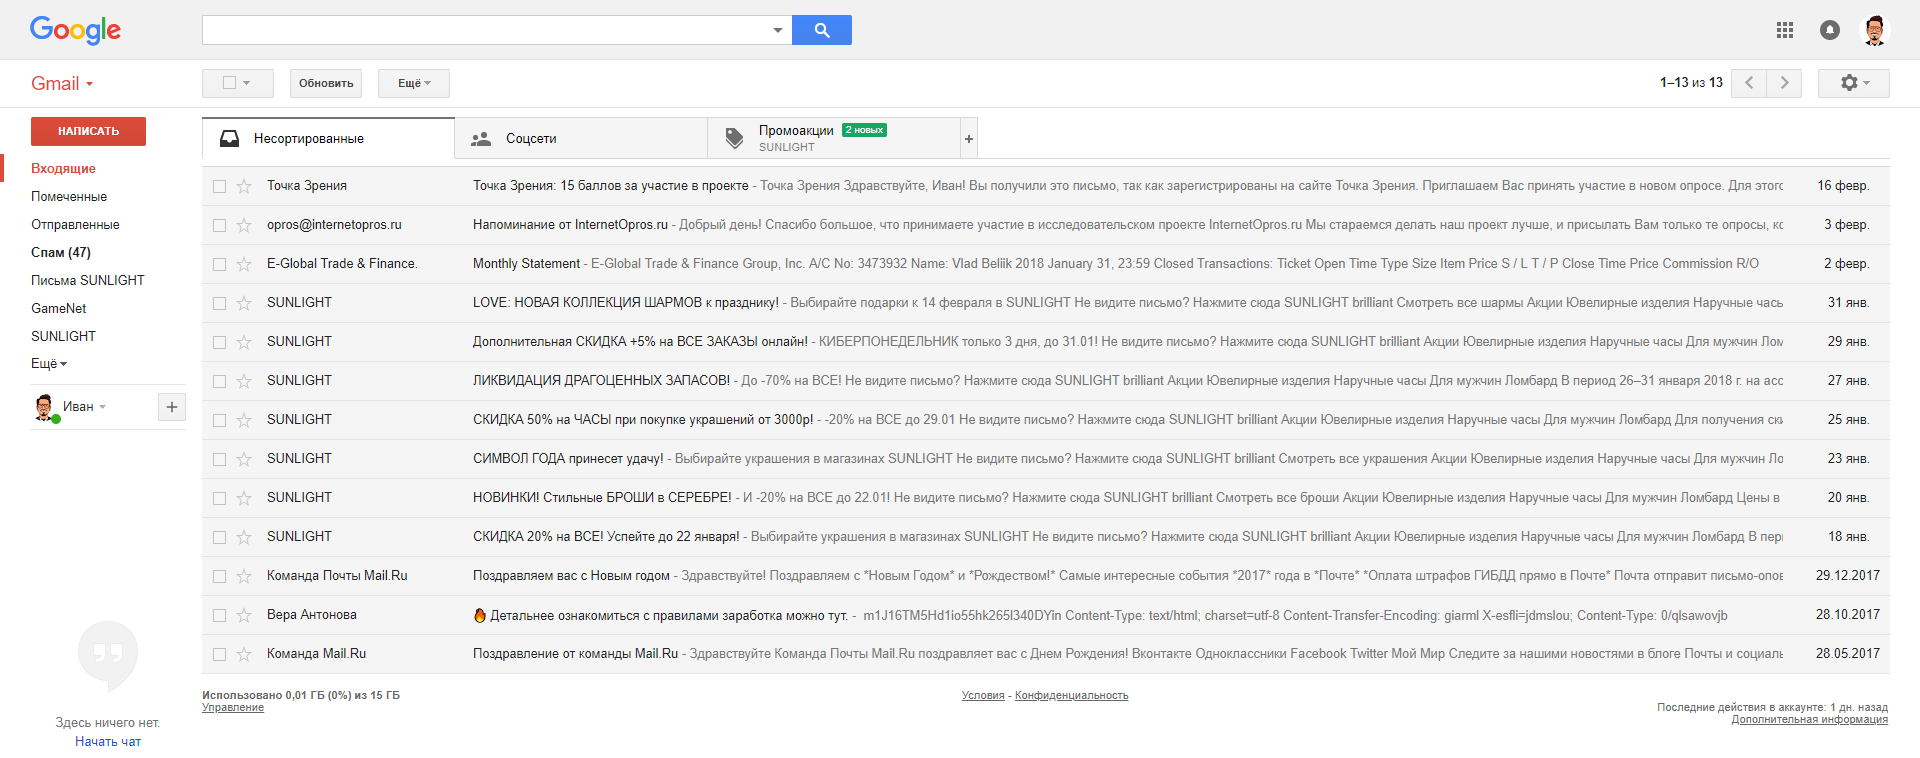Expand the Gmail product switcher dropdown

pos(62,84)
